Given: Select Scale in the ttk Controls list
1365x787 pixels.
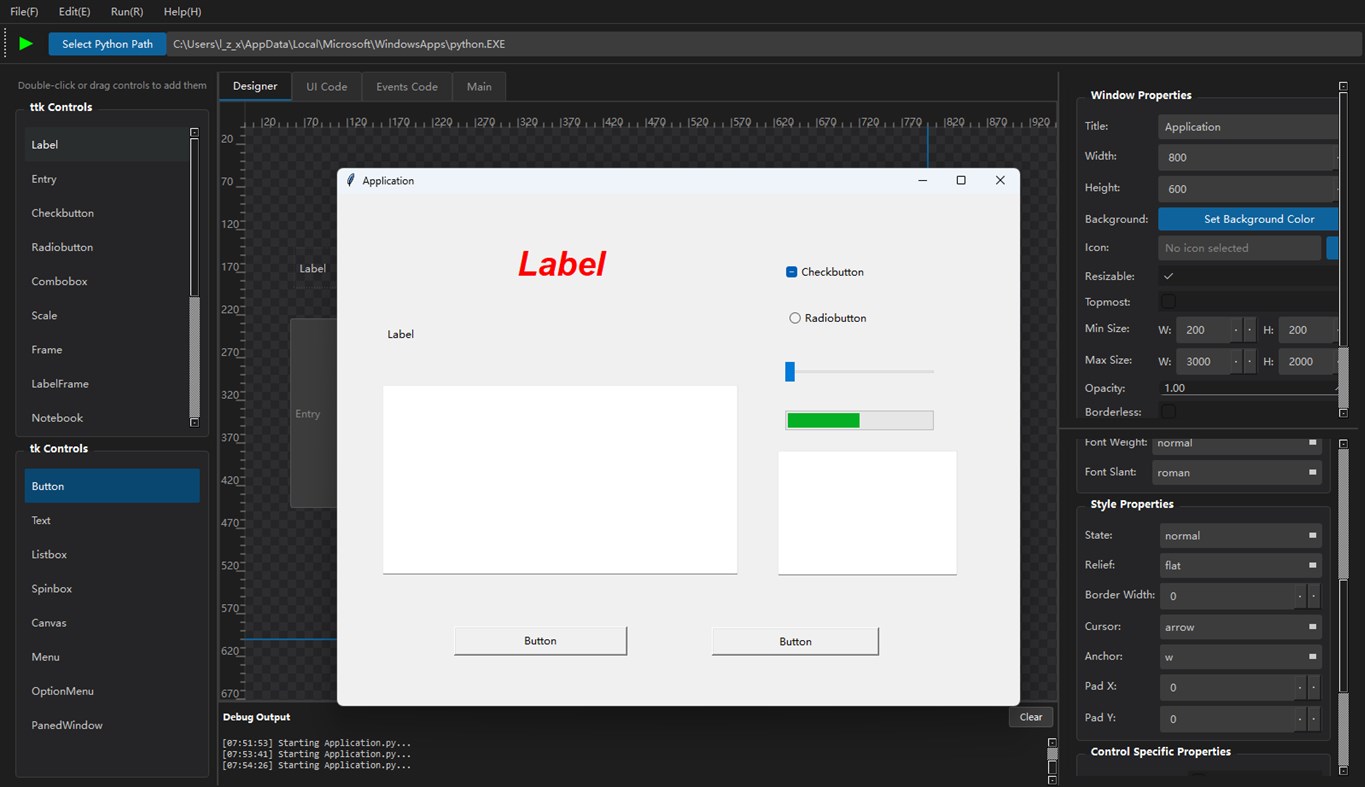Looking at the screenshot, I should pyautogui.click(x=106, y=315).
